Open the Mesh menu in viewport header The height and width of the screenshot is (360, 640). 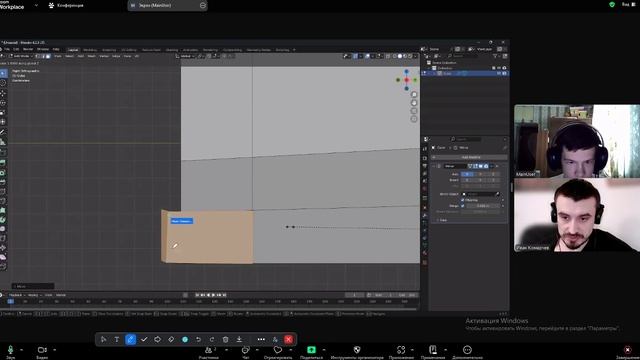(92, 56)
